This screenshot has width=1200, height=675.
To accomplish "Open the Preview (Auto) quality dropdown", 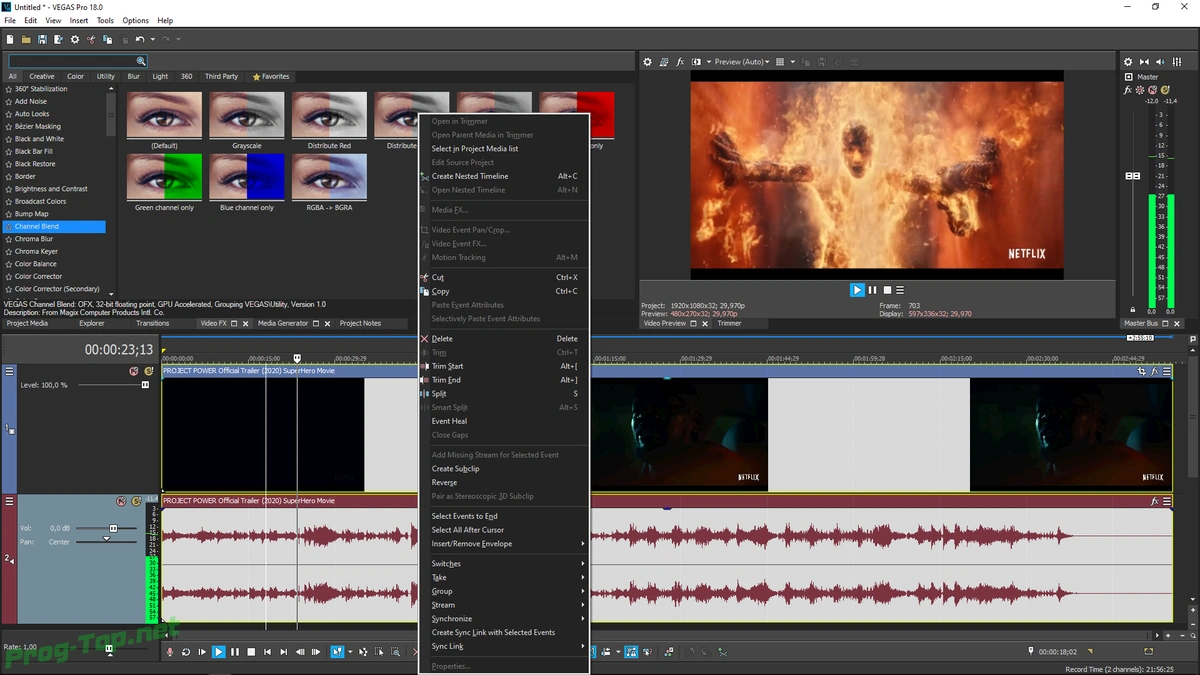I will coord(742,62).
